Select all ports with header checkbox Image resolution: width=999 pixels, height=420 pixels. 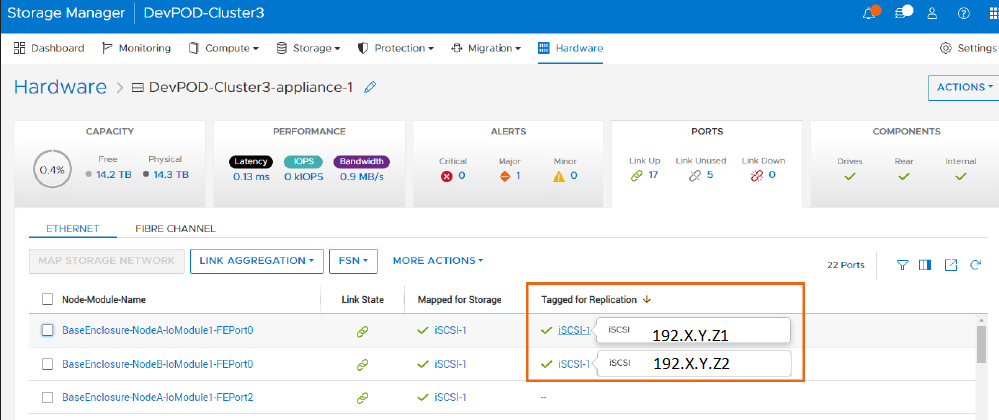pos(48,299)
